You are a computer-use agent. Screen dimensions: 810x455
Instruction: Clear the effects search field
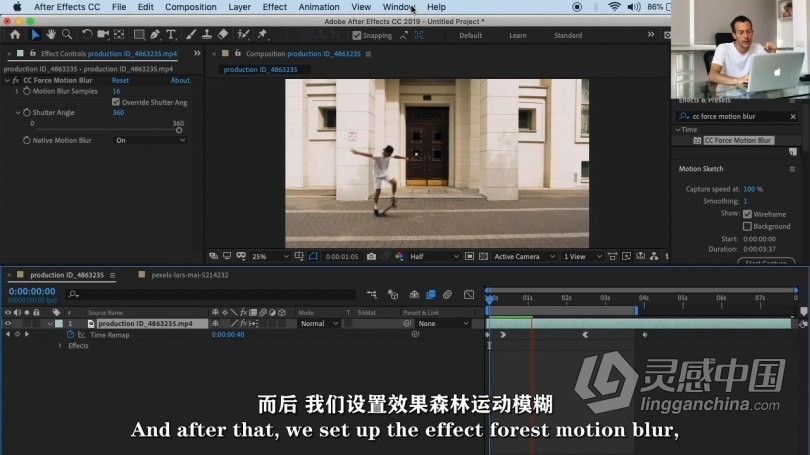[x=793, y=116]
